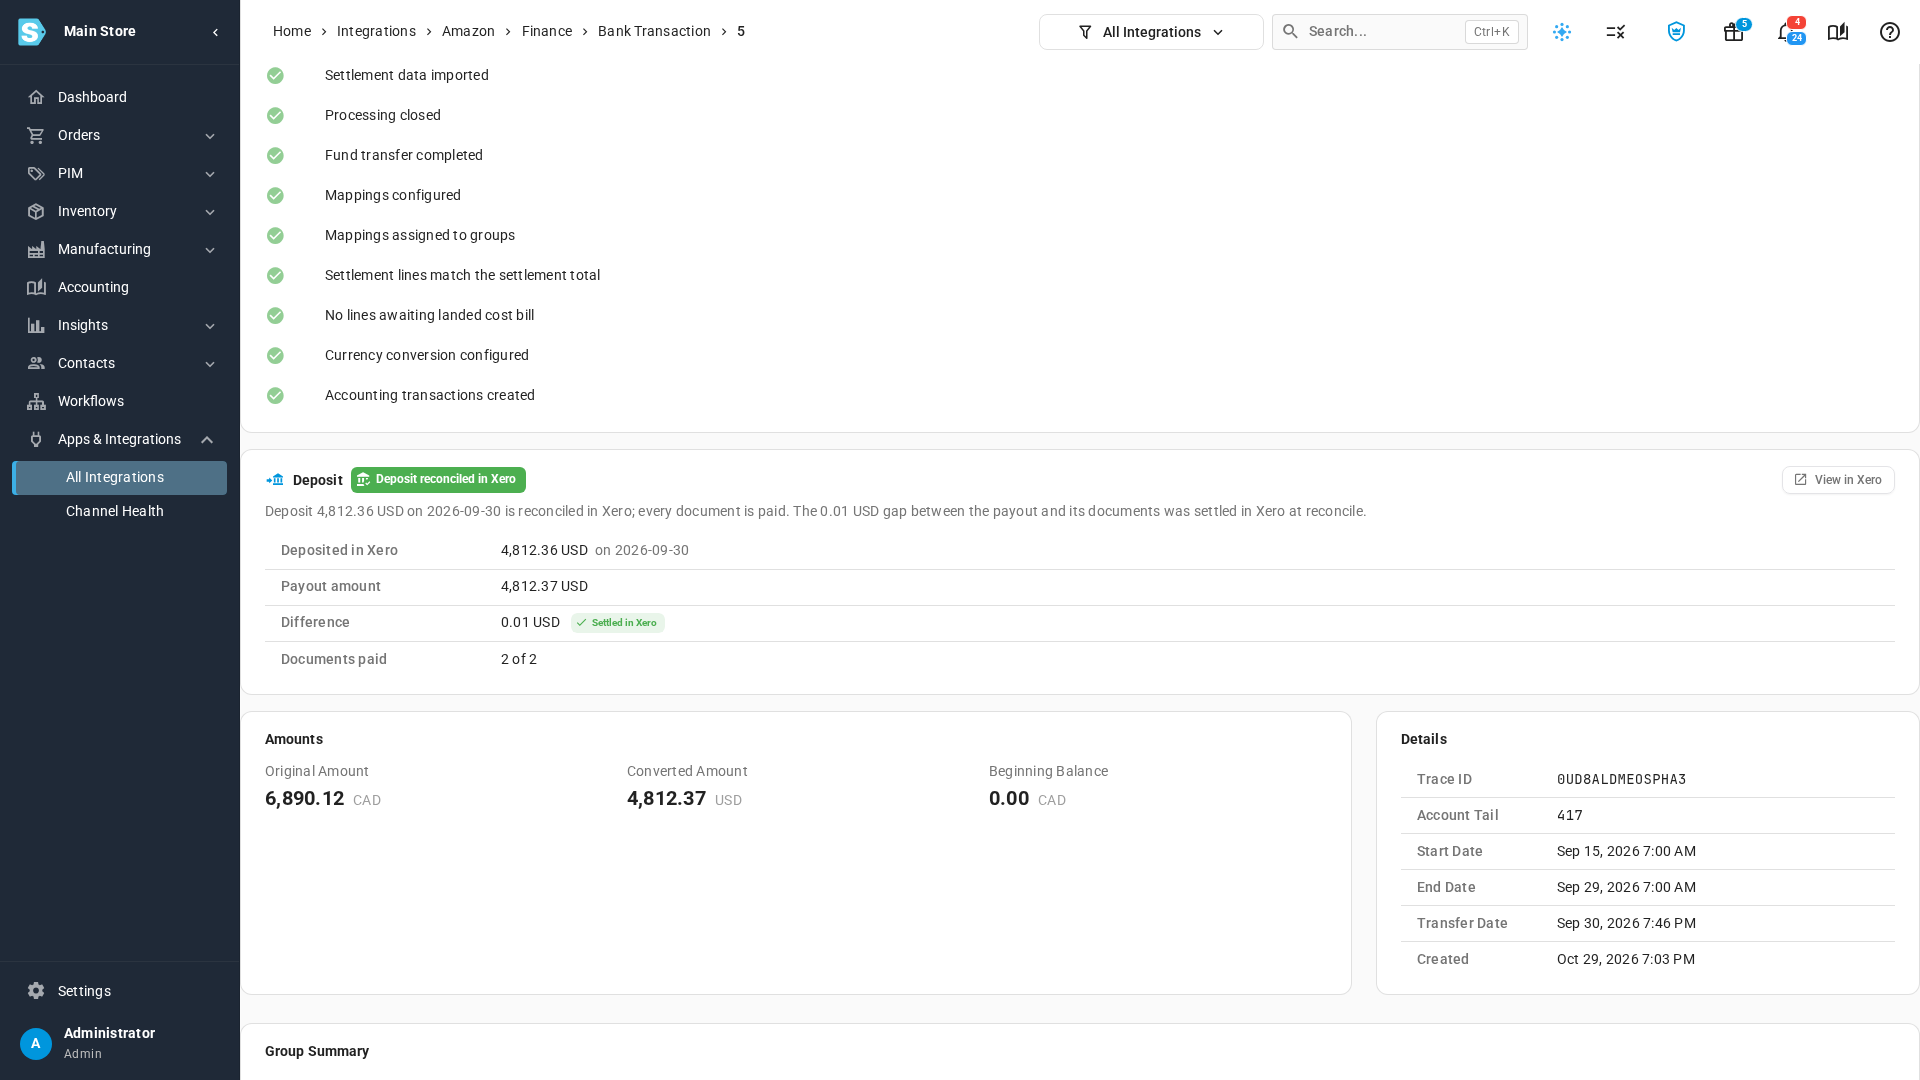Click the search magnifier icon
Screen dimensions: 1920x1080
point(1290,31)
